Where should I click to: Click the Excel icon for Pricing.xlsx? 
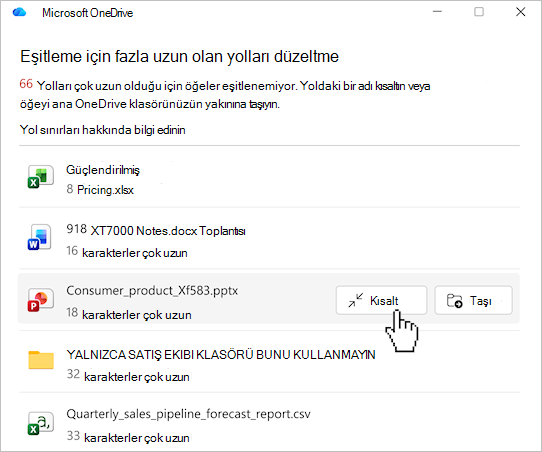(x=40, y=177)
